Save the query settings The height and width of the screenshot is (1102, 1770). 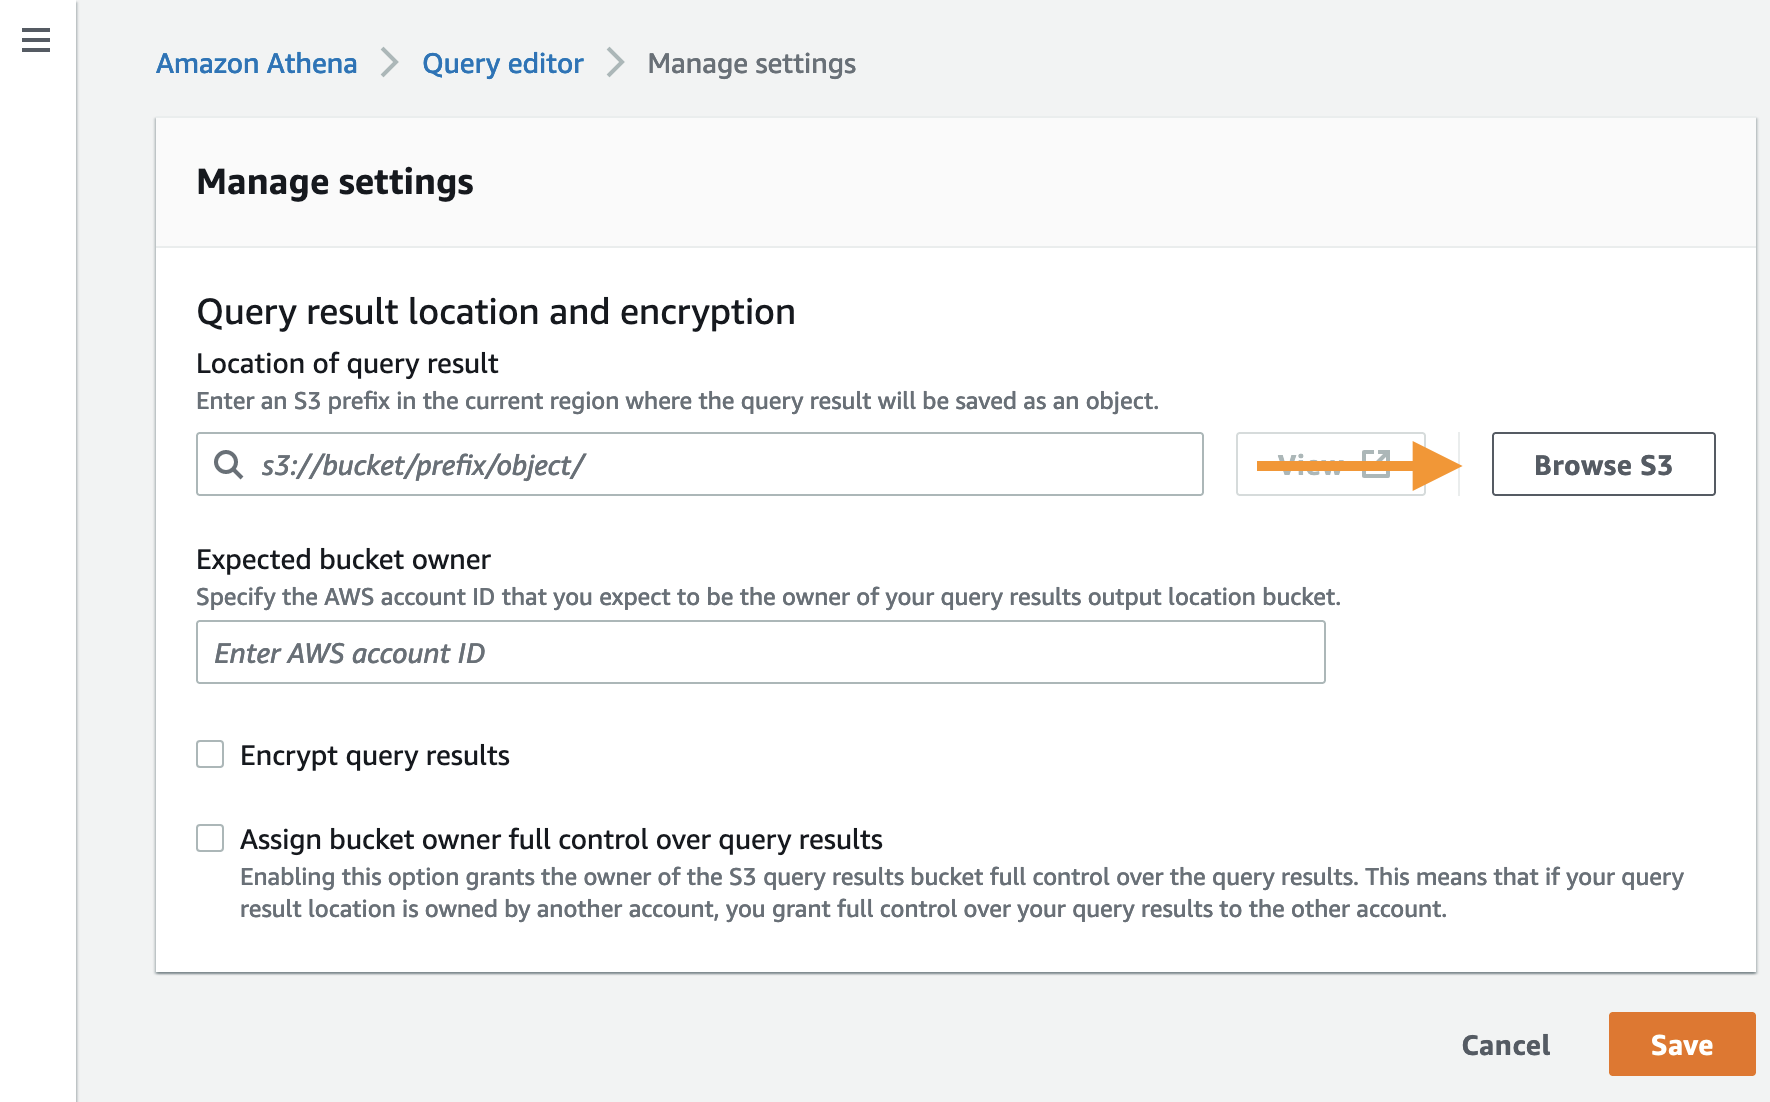click(1681, 1045)
